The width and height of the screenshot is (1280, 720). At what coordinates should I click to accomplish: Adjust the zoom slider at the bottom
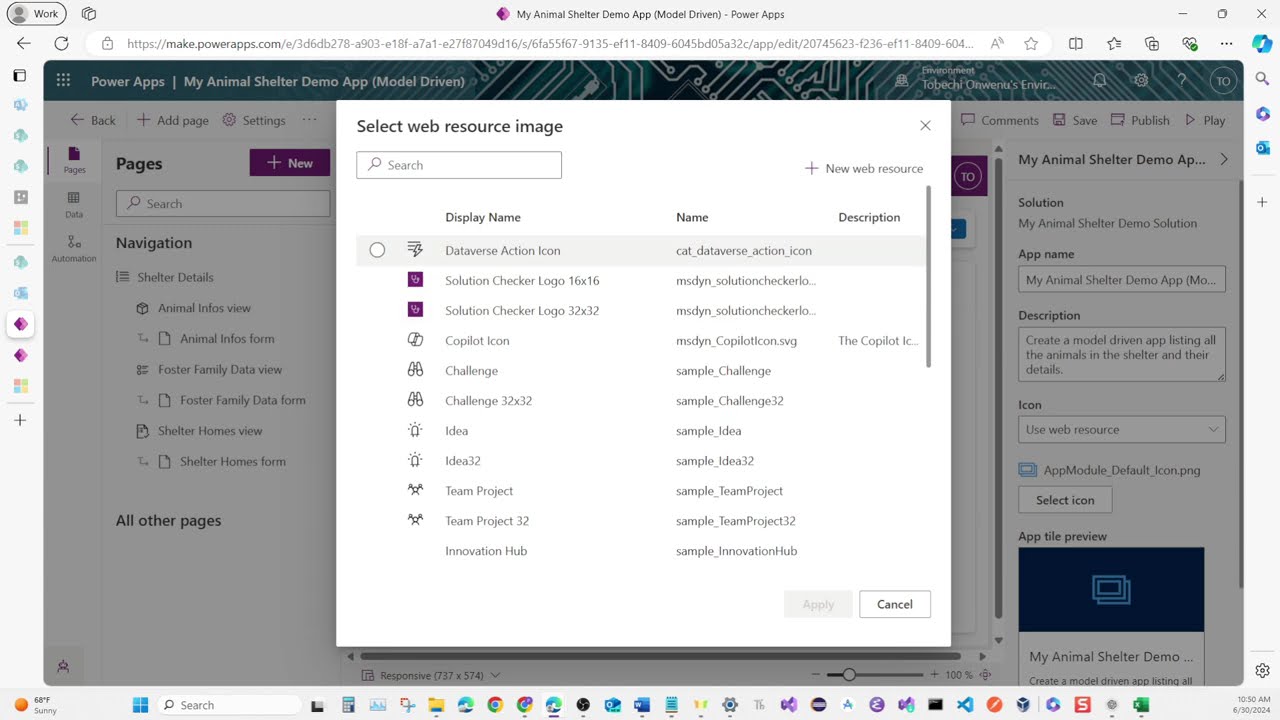pos(849,675)
